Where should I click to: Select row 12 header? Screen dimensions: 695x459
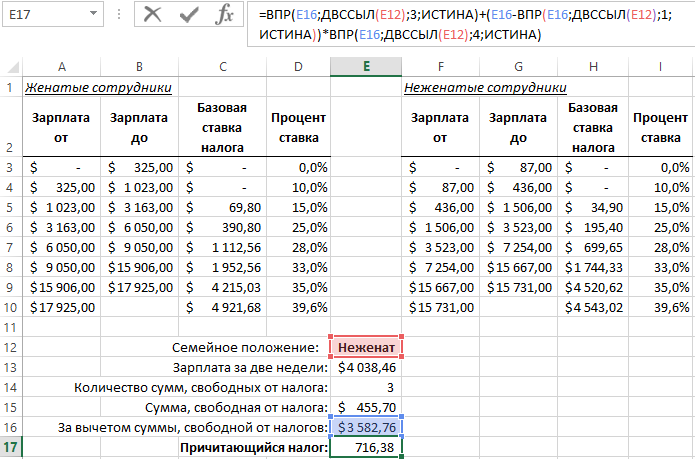point(10,347)
